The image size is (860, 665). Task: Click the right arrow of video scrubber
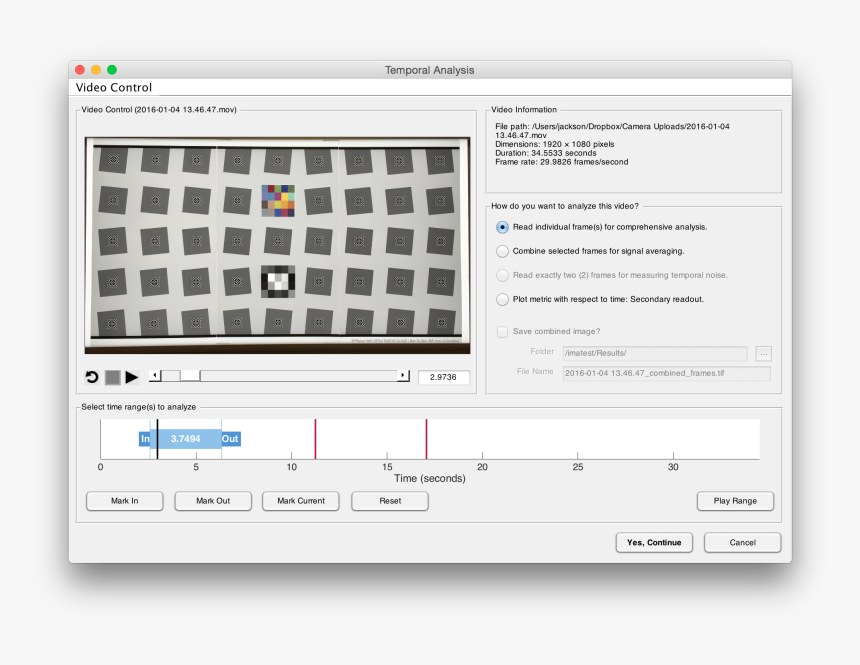point(403,376)
